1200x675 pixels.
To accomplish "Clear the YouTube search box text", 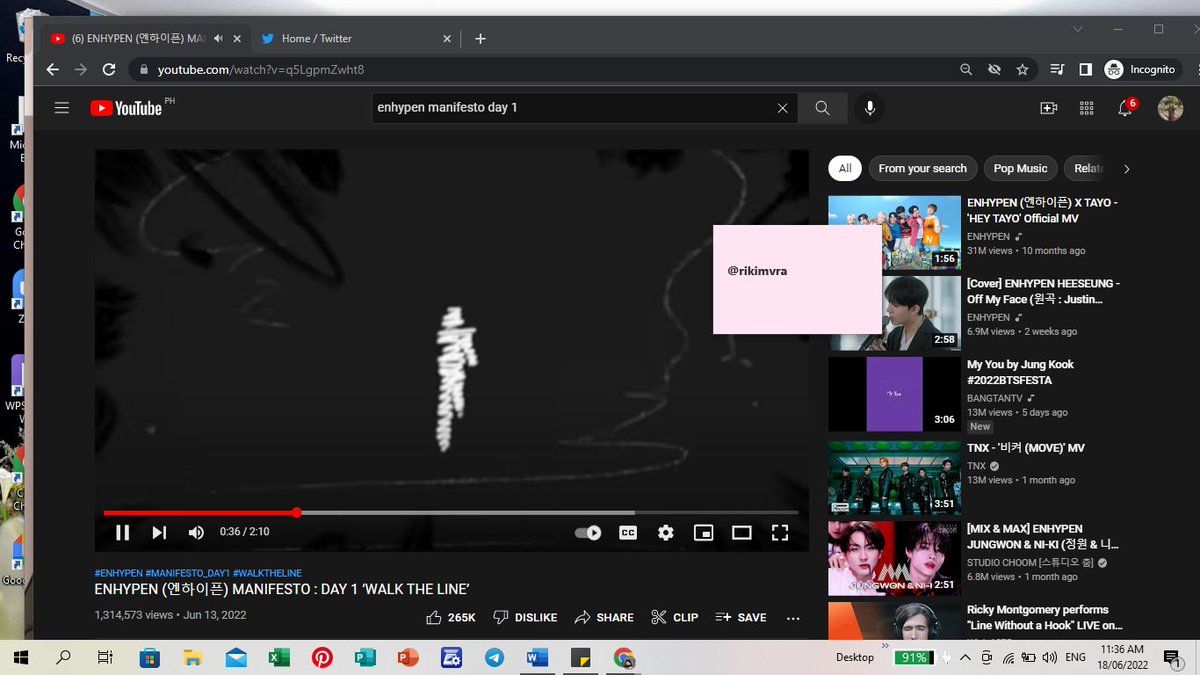I will pos(782,108).
